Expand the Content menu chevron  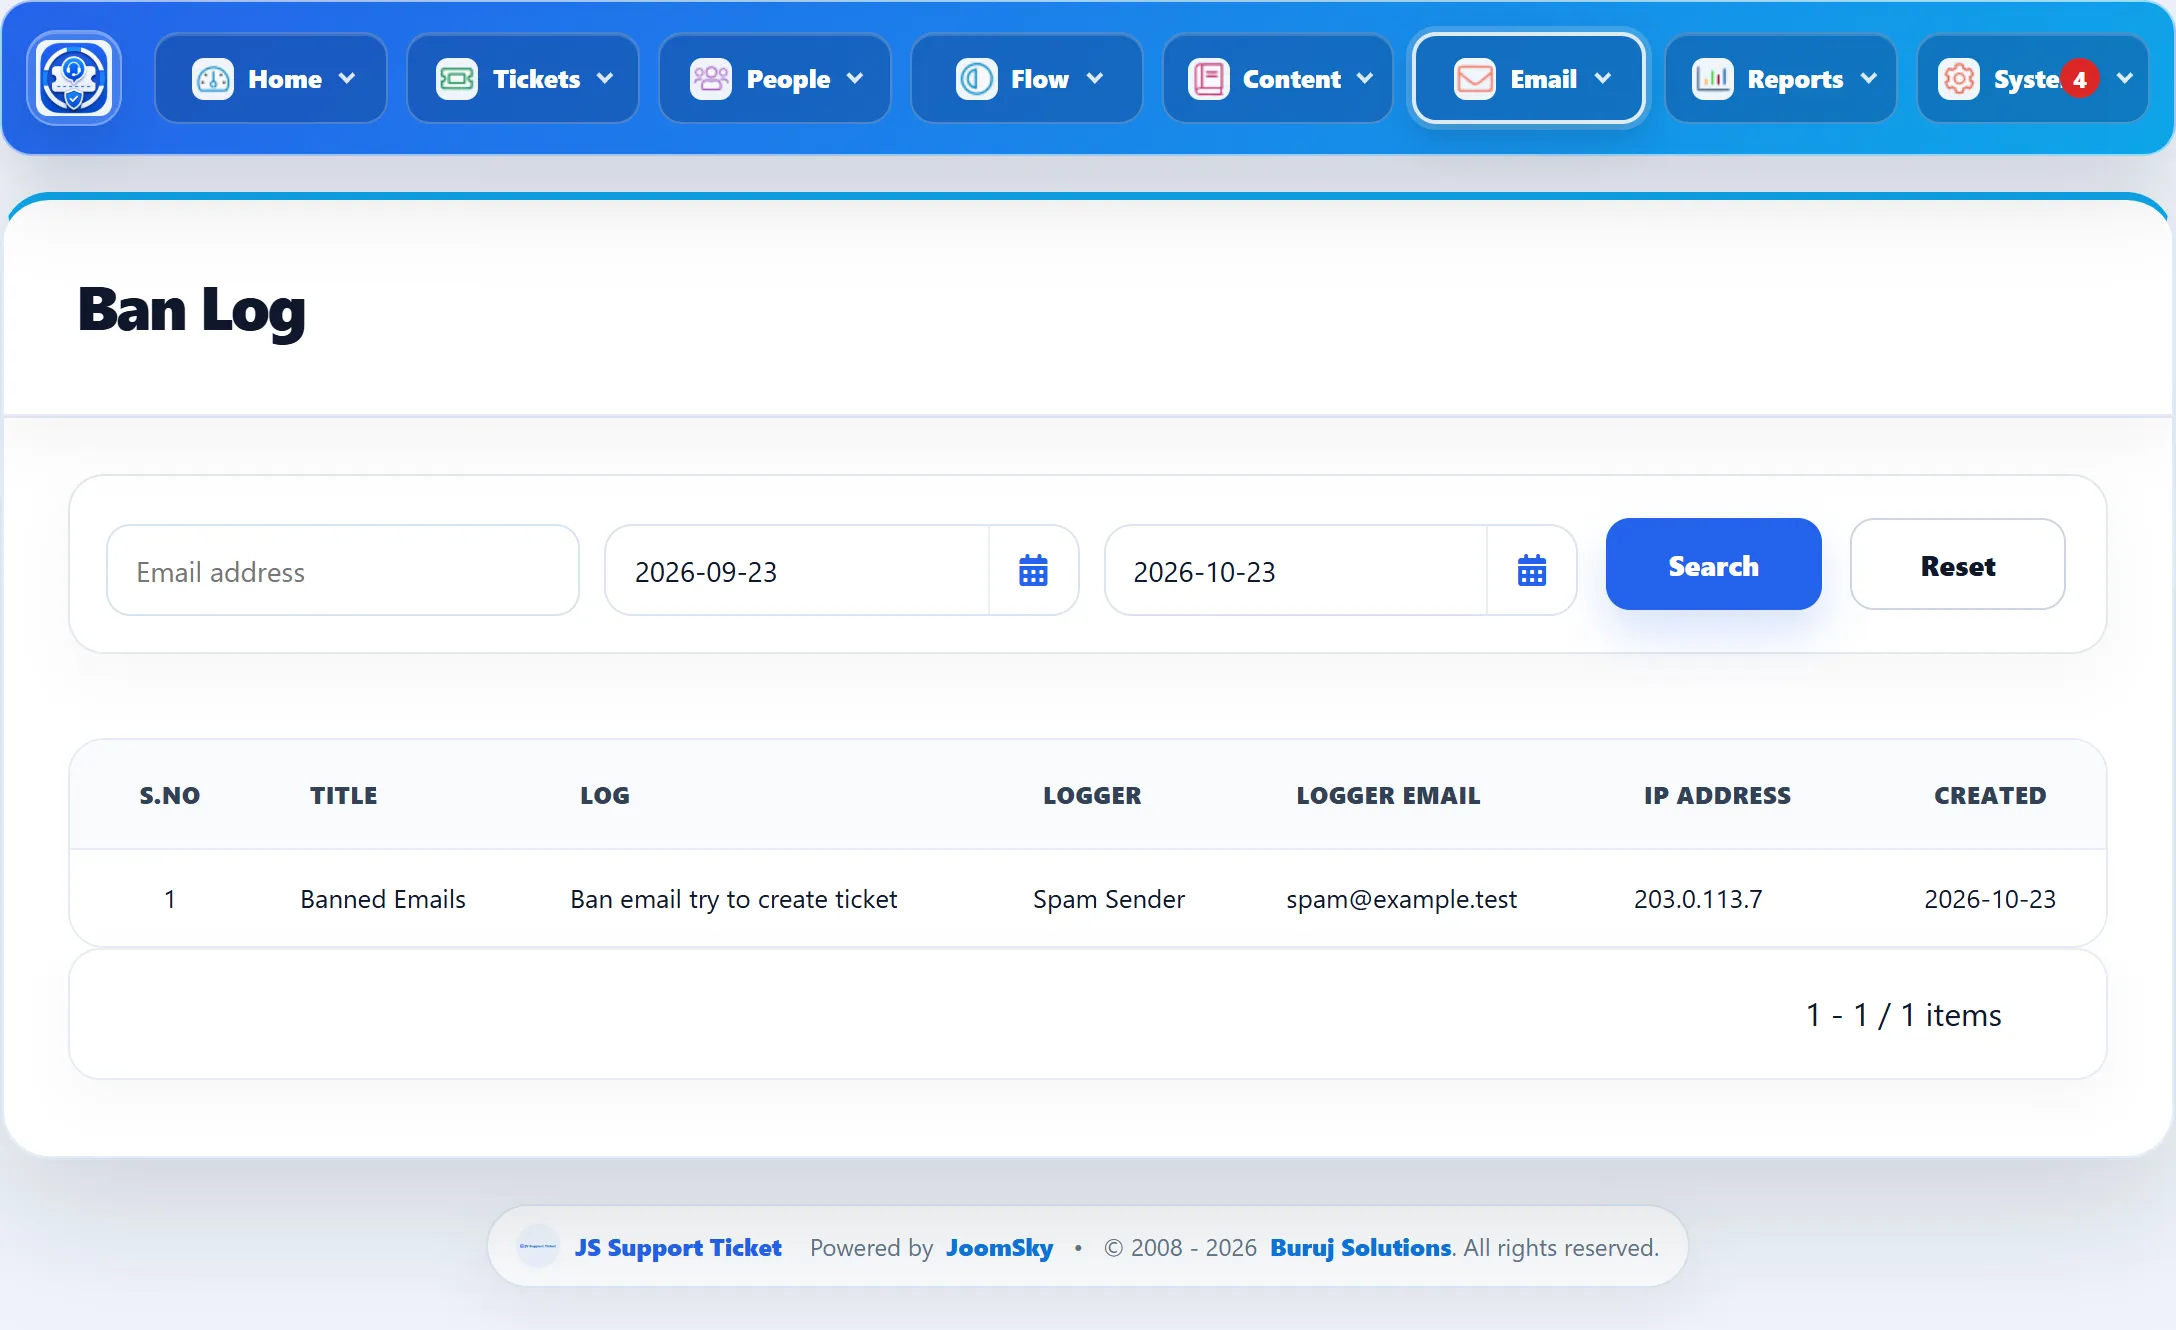click(x=1365, y=78)
